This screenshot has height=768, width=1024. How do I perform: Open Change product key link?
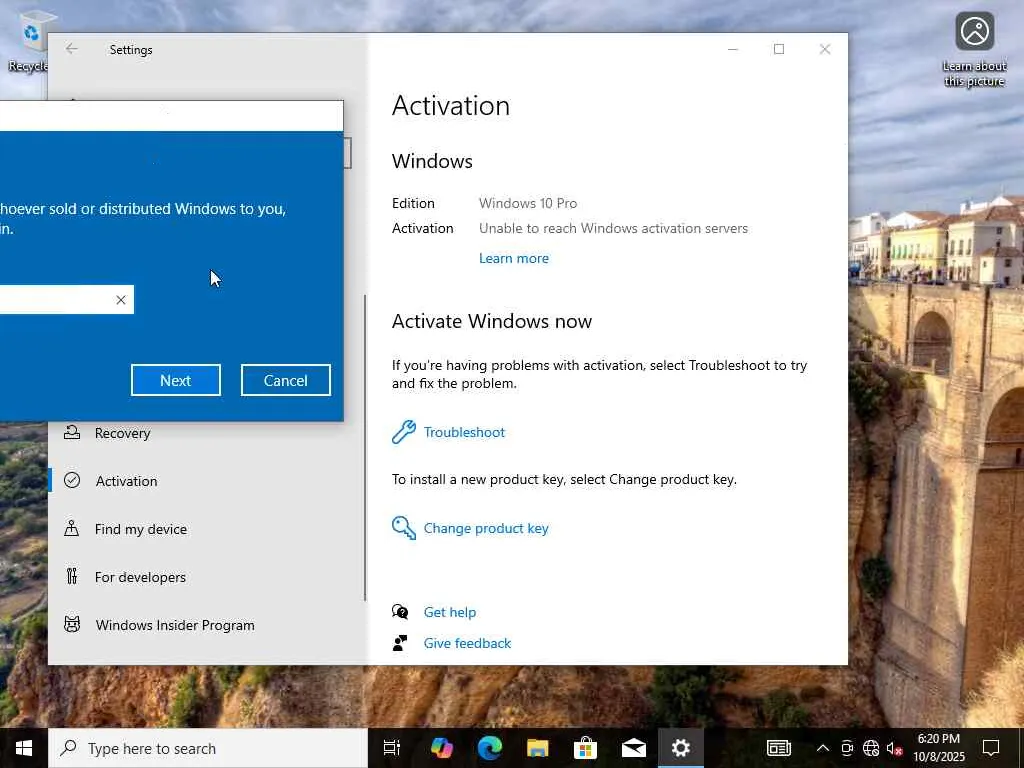coord(486,528)
